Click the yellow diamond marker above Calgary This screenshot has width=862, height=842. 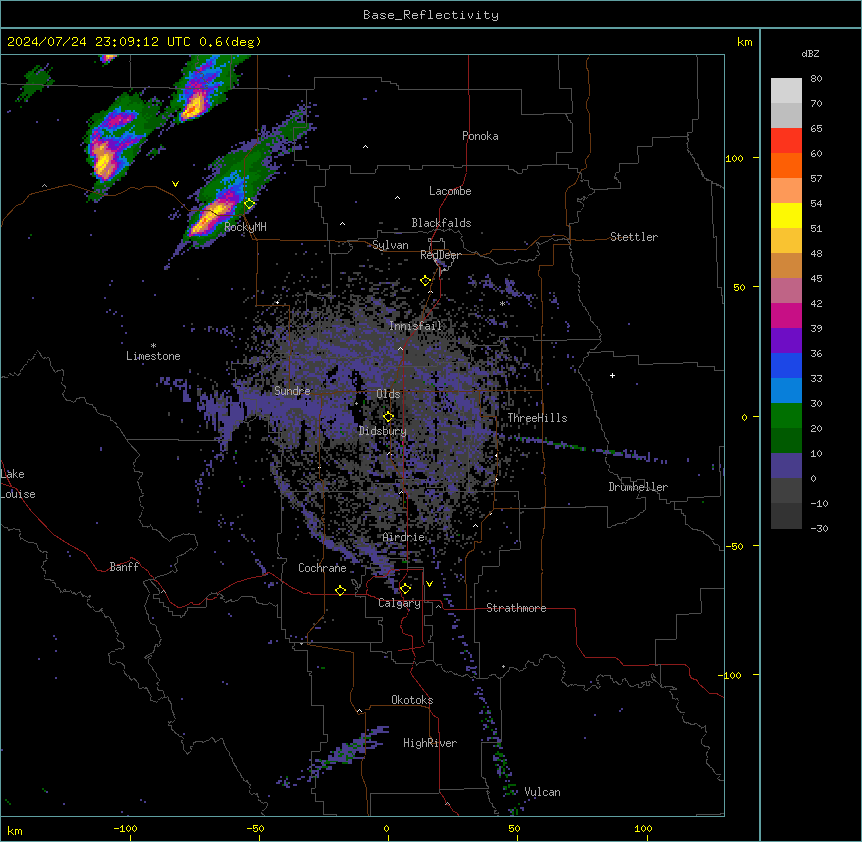pos(405,589)
